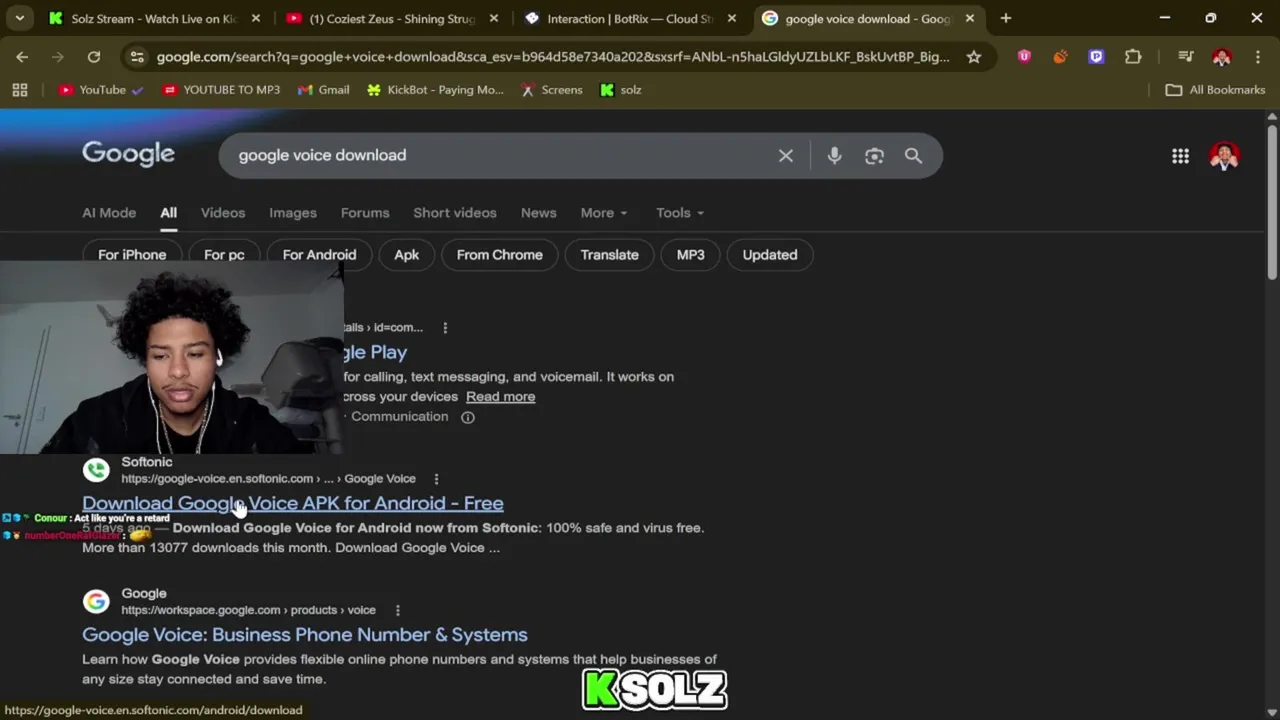1280x720 pixels.
Task: Open more options for Softonic result
Action: [x=436, y=479]
